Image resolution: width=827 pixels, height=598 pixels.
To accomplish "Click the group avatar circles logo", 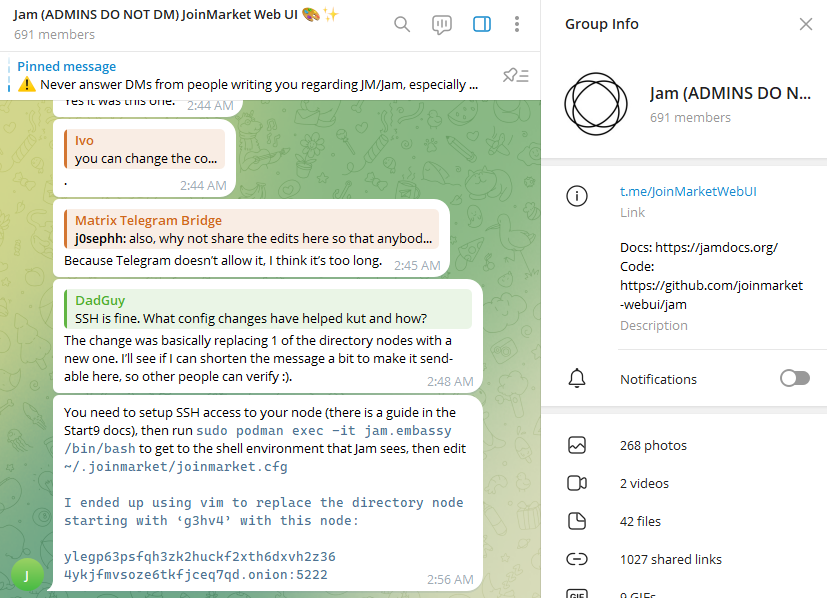I will (596, 104).
